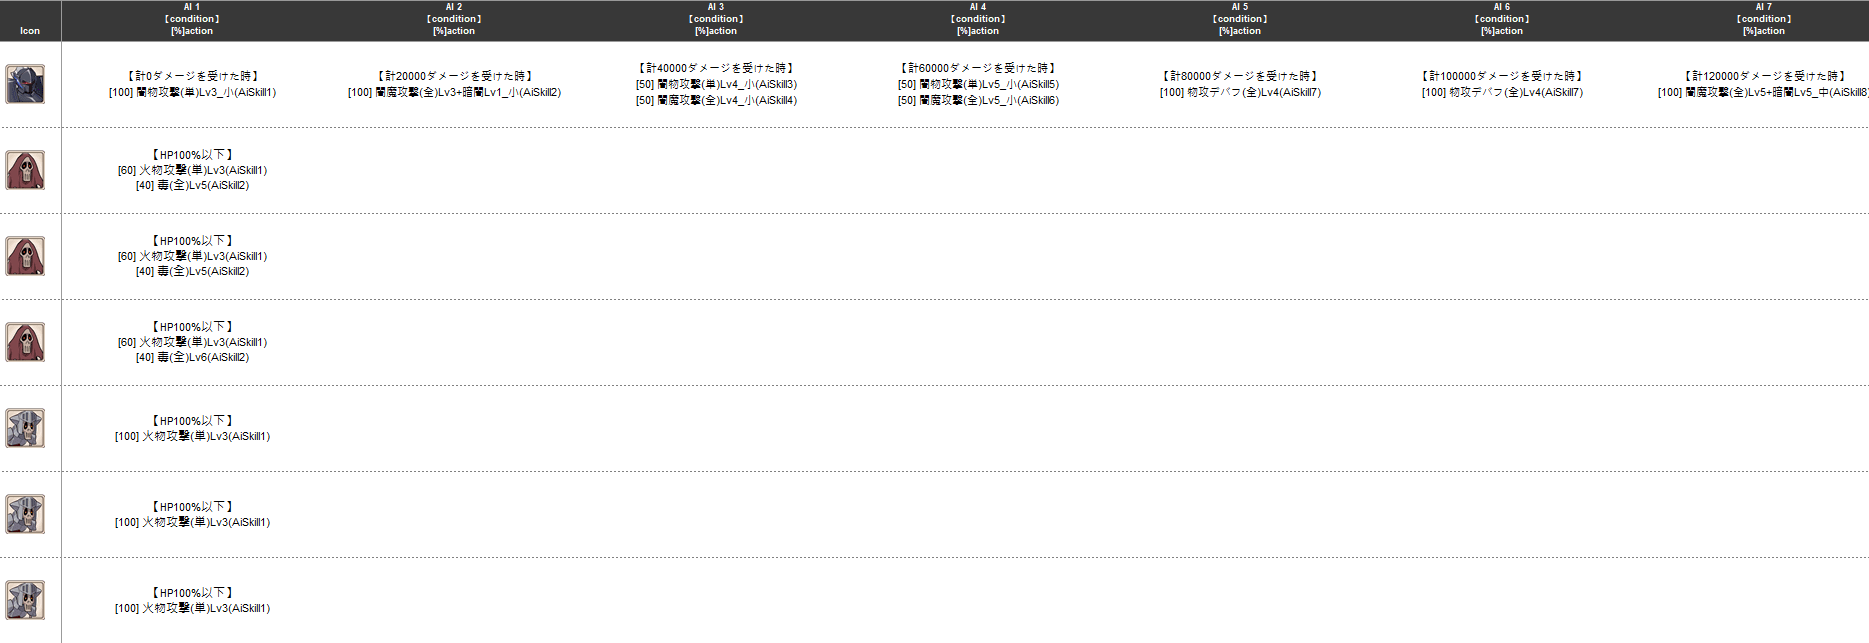Click the dark armored knight enemy icon
Image resolution: width=1869 pixels, height=643 pixels.
click(25, 85)
